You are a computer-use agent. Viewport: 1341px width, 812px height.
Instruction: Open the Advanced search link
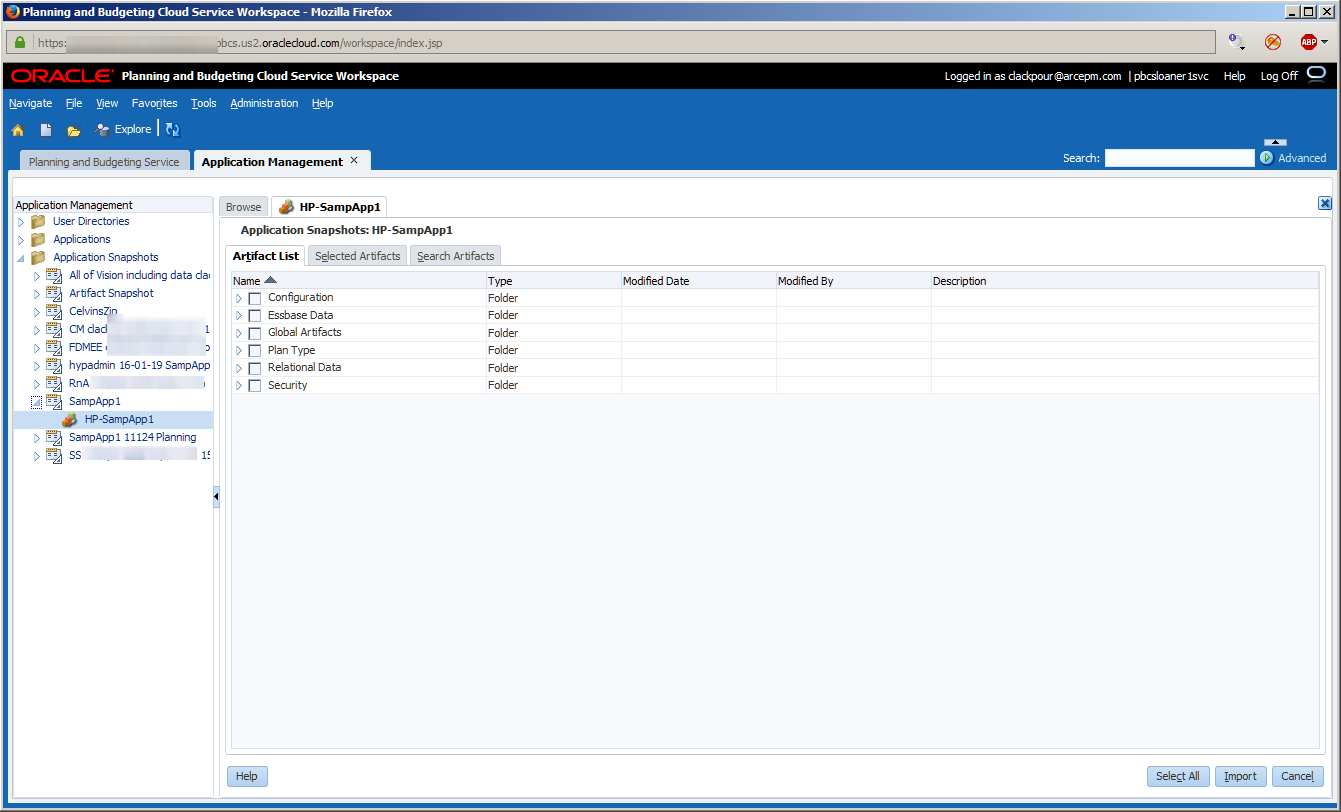(x=1302, y=158)
